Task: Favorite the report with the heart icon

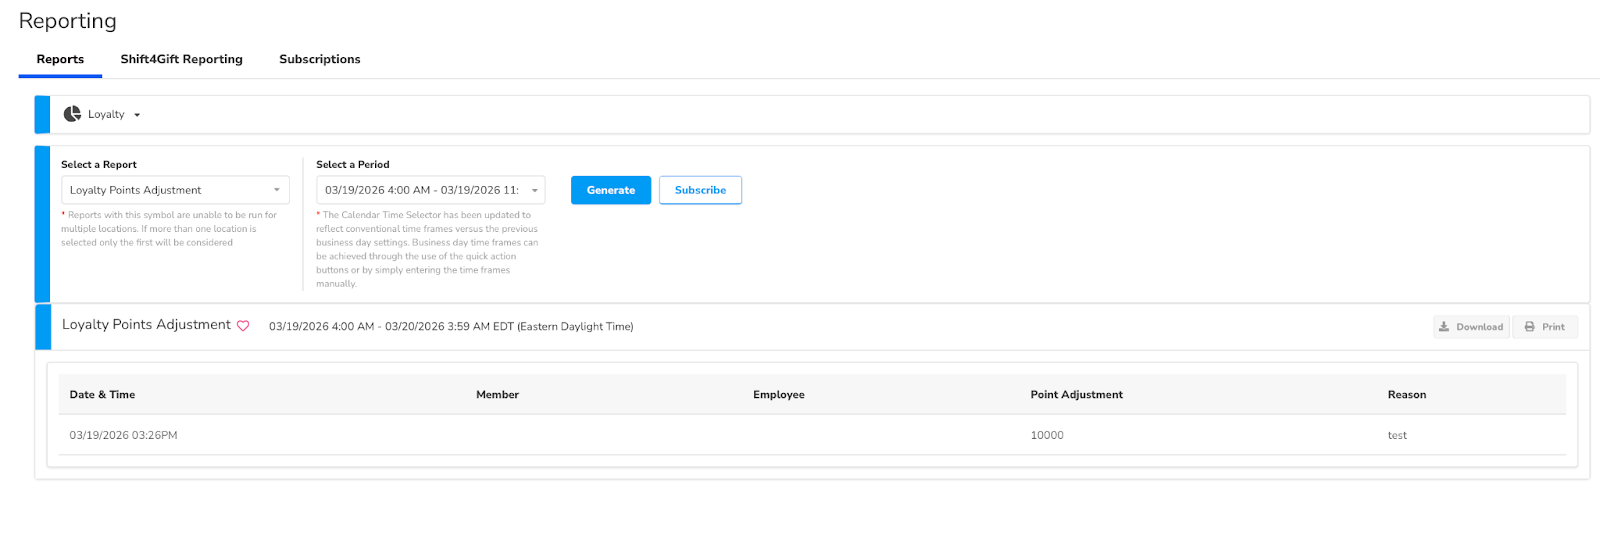Action: [x=243, y=326]
